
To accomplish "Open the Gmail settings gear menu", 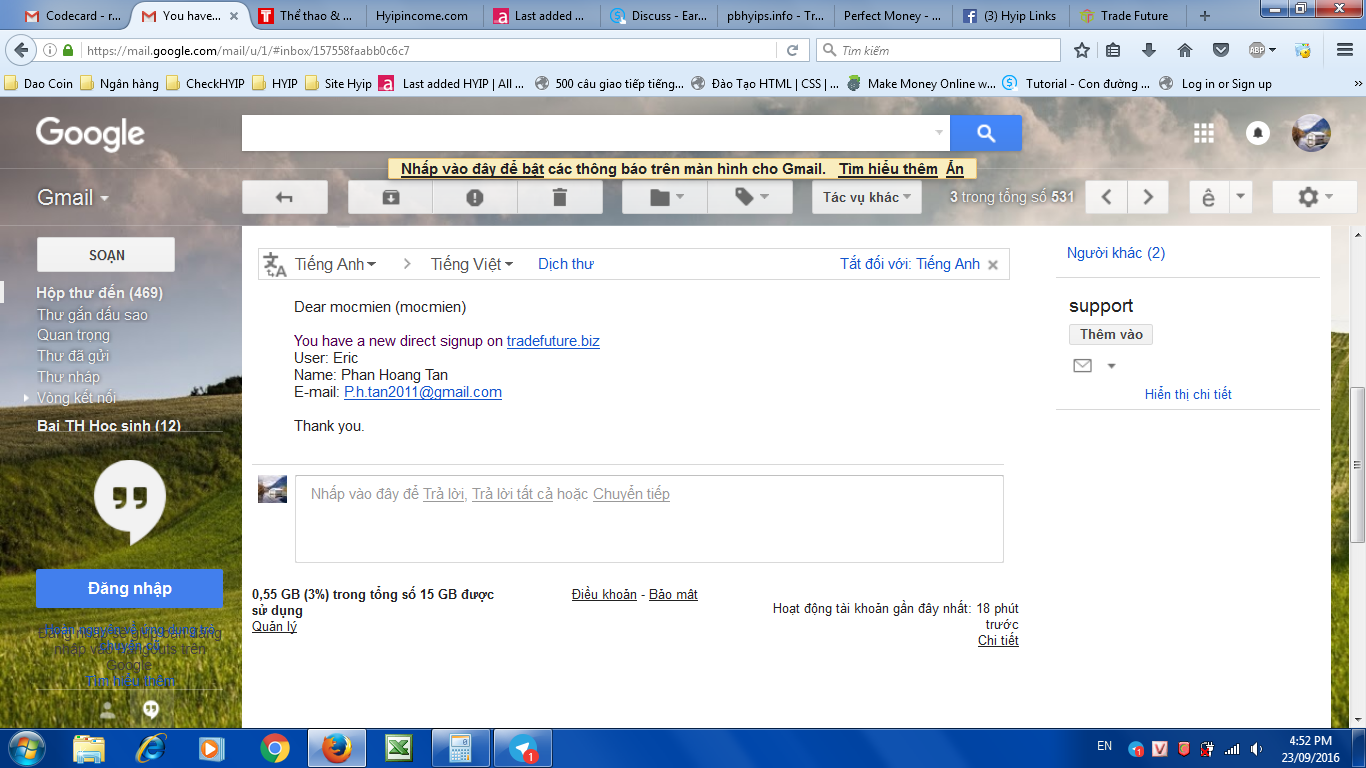I will pos(1314,197).
